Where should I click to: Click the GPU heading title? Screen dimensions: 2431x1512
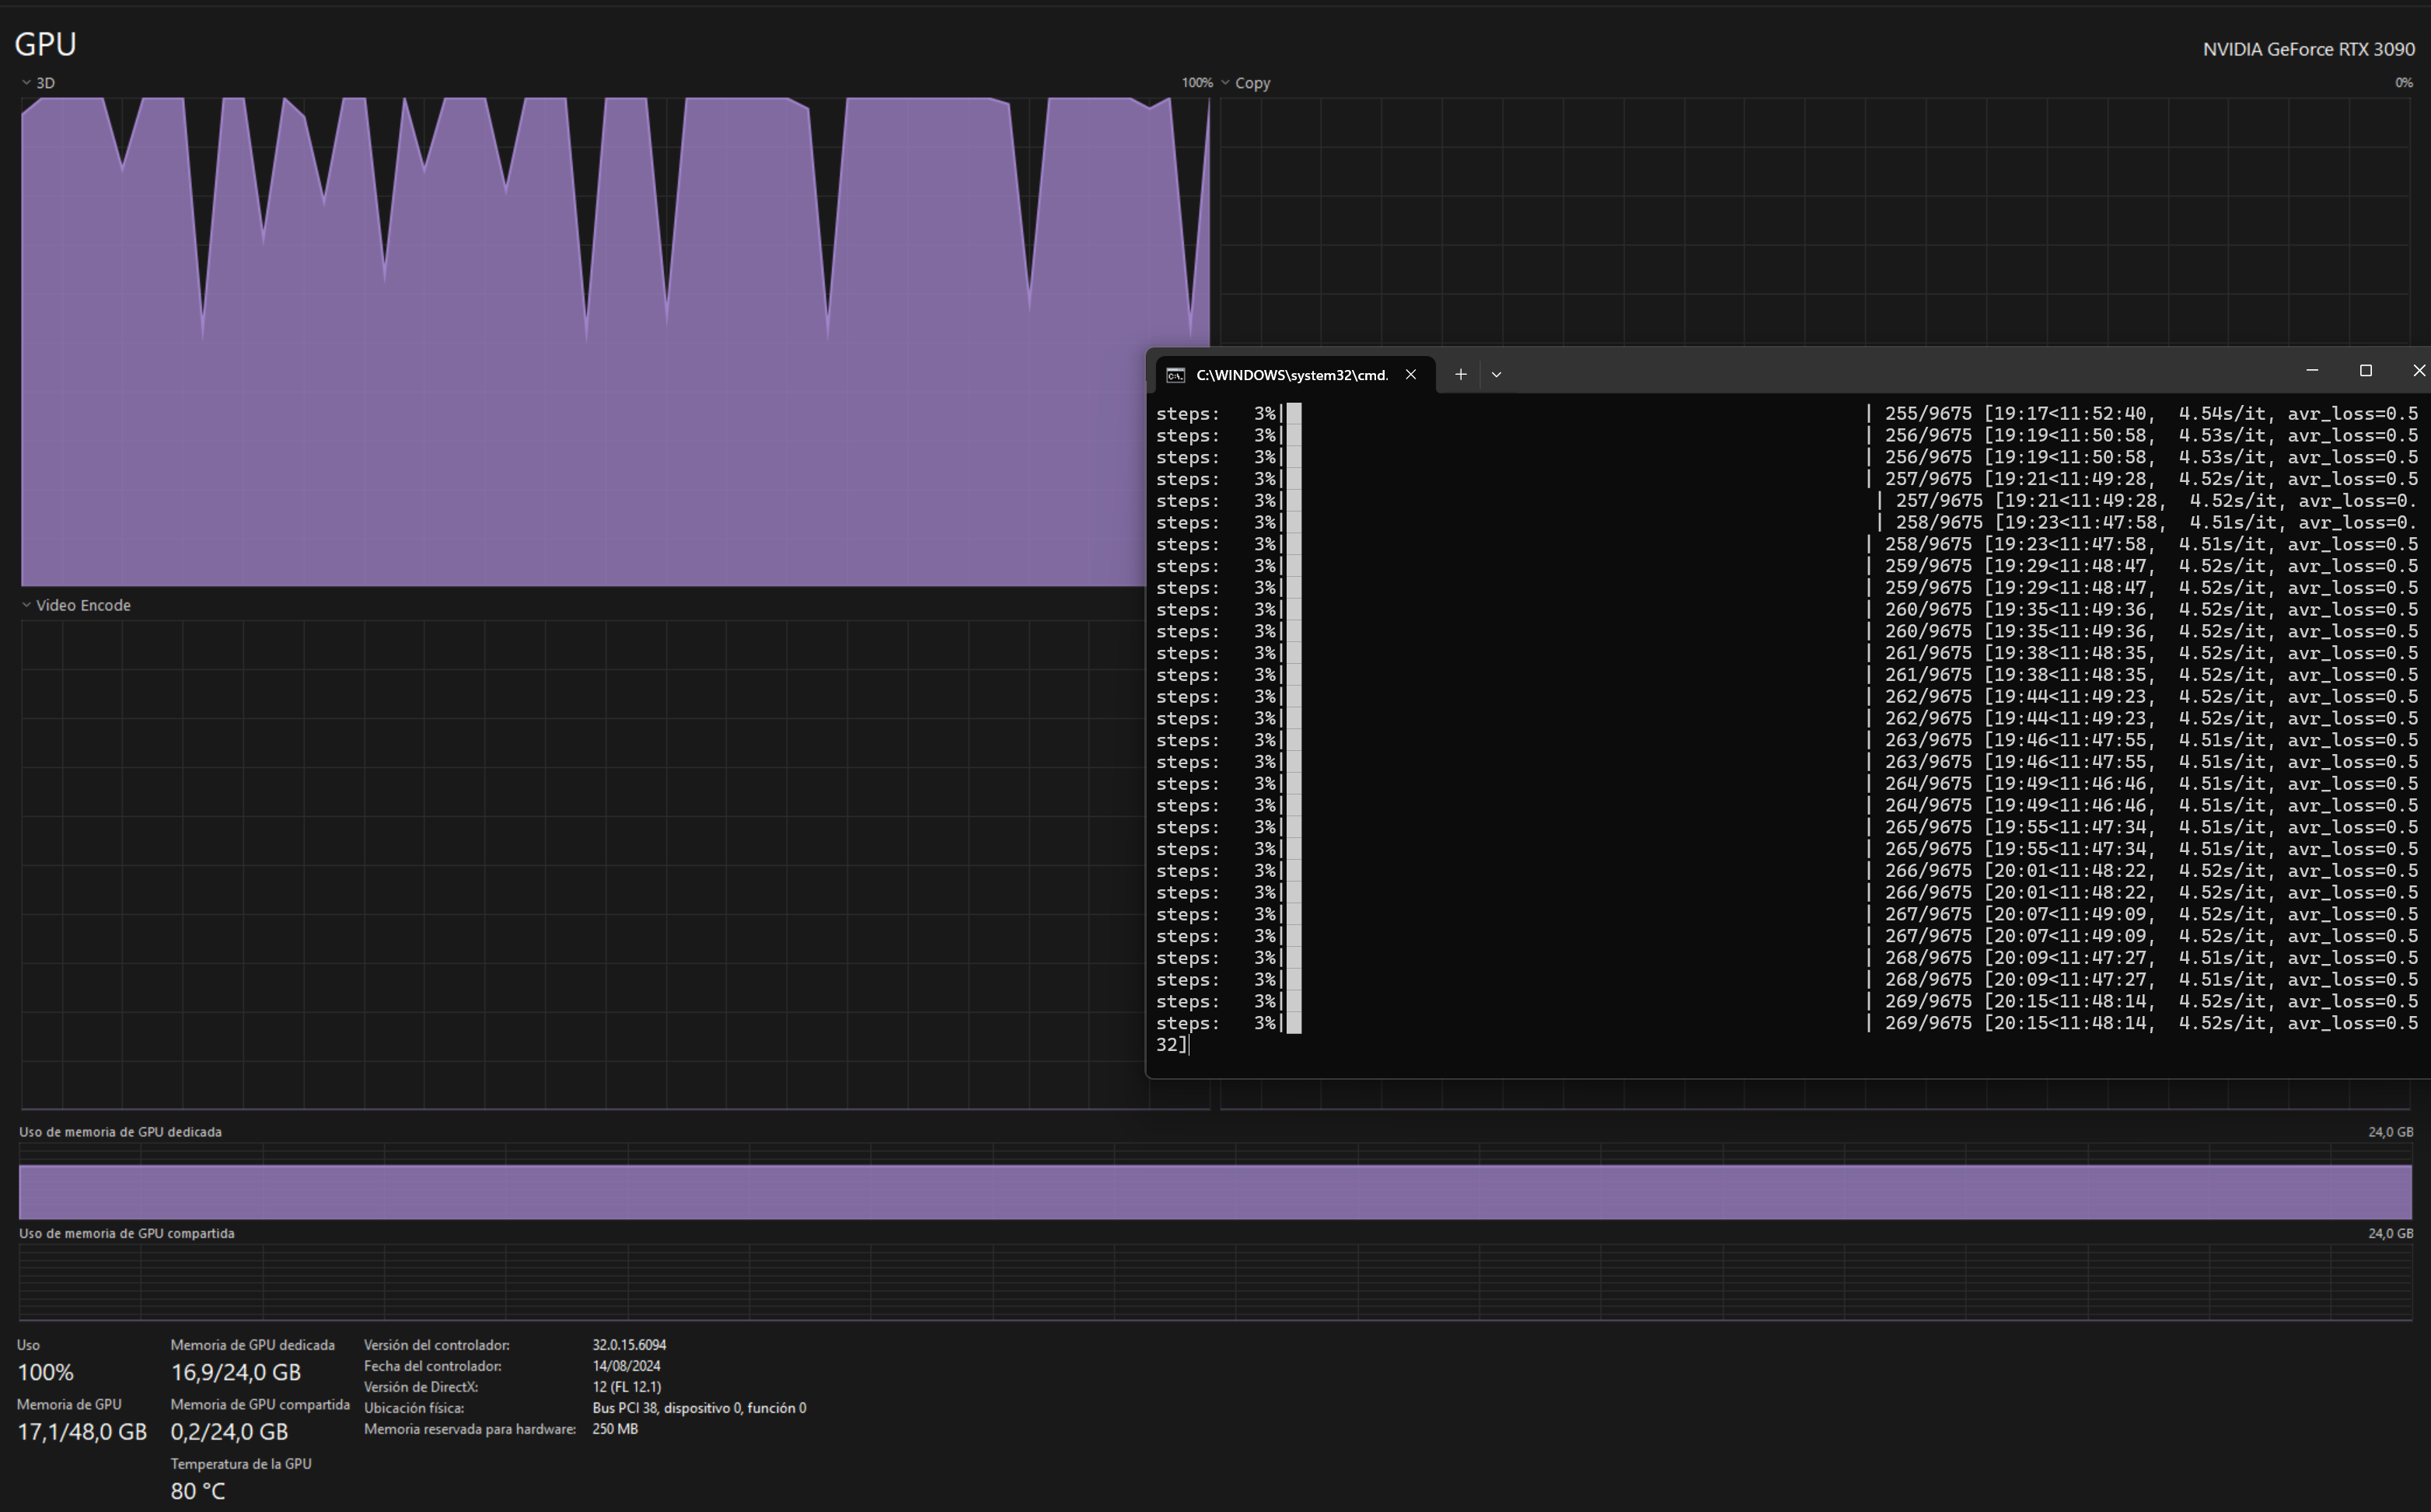45,44
